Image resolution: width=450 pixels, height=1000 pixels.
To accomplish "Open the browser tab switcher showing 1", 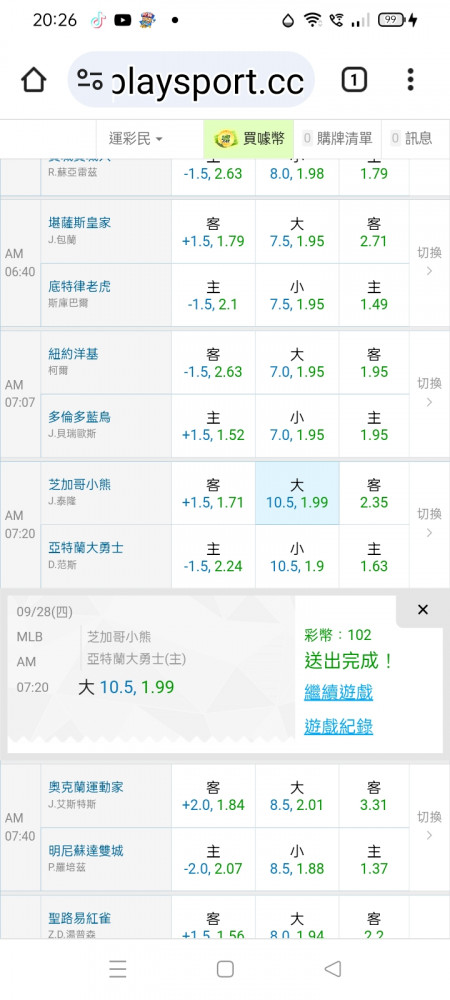I will [x=354, y=80].
